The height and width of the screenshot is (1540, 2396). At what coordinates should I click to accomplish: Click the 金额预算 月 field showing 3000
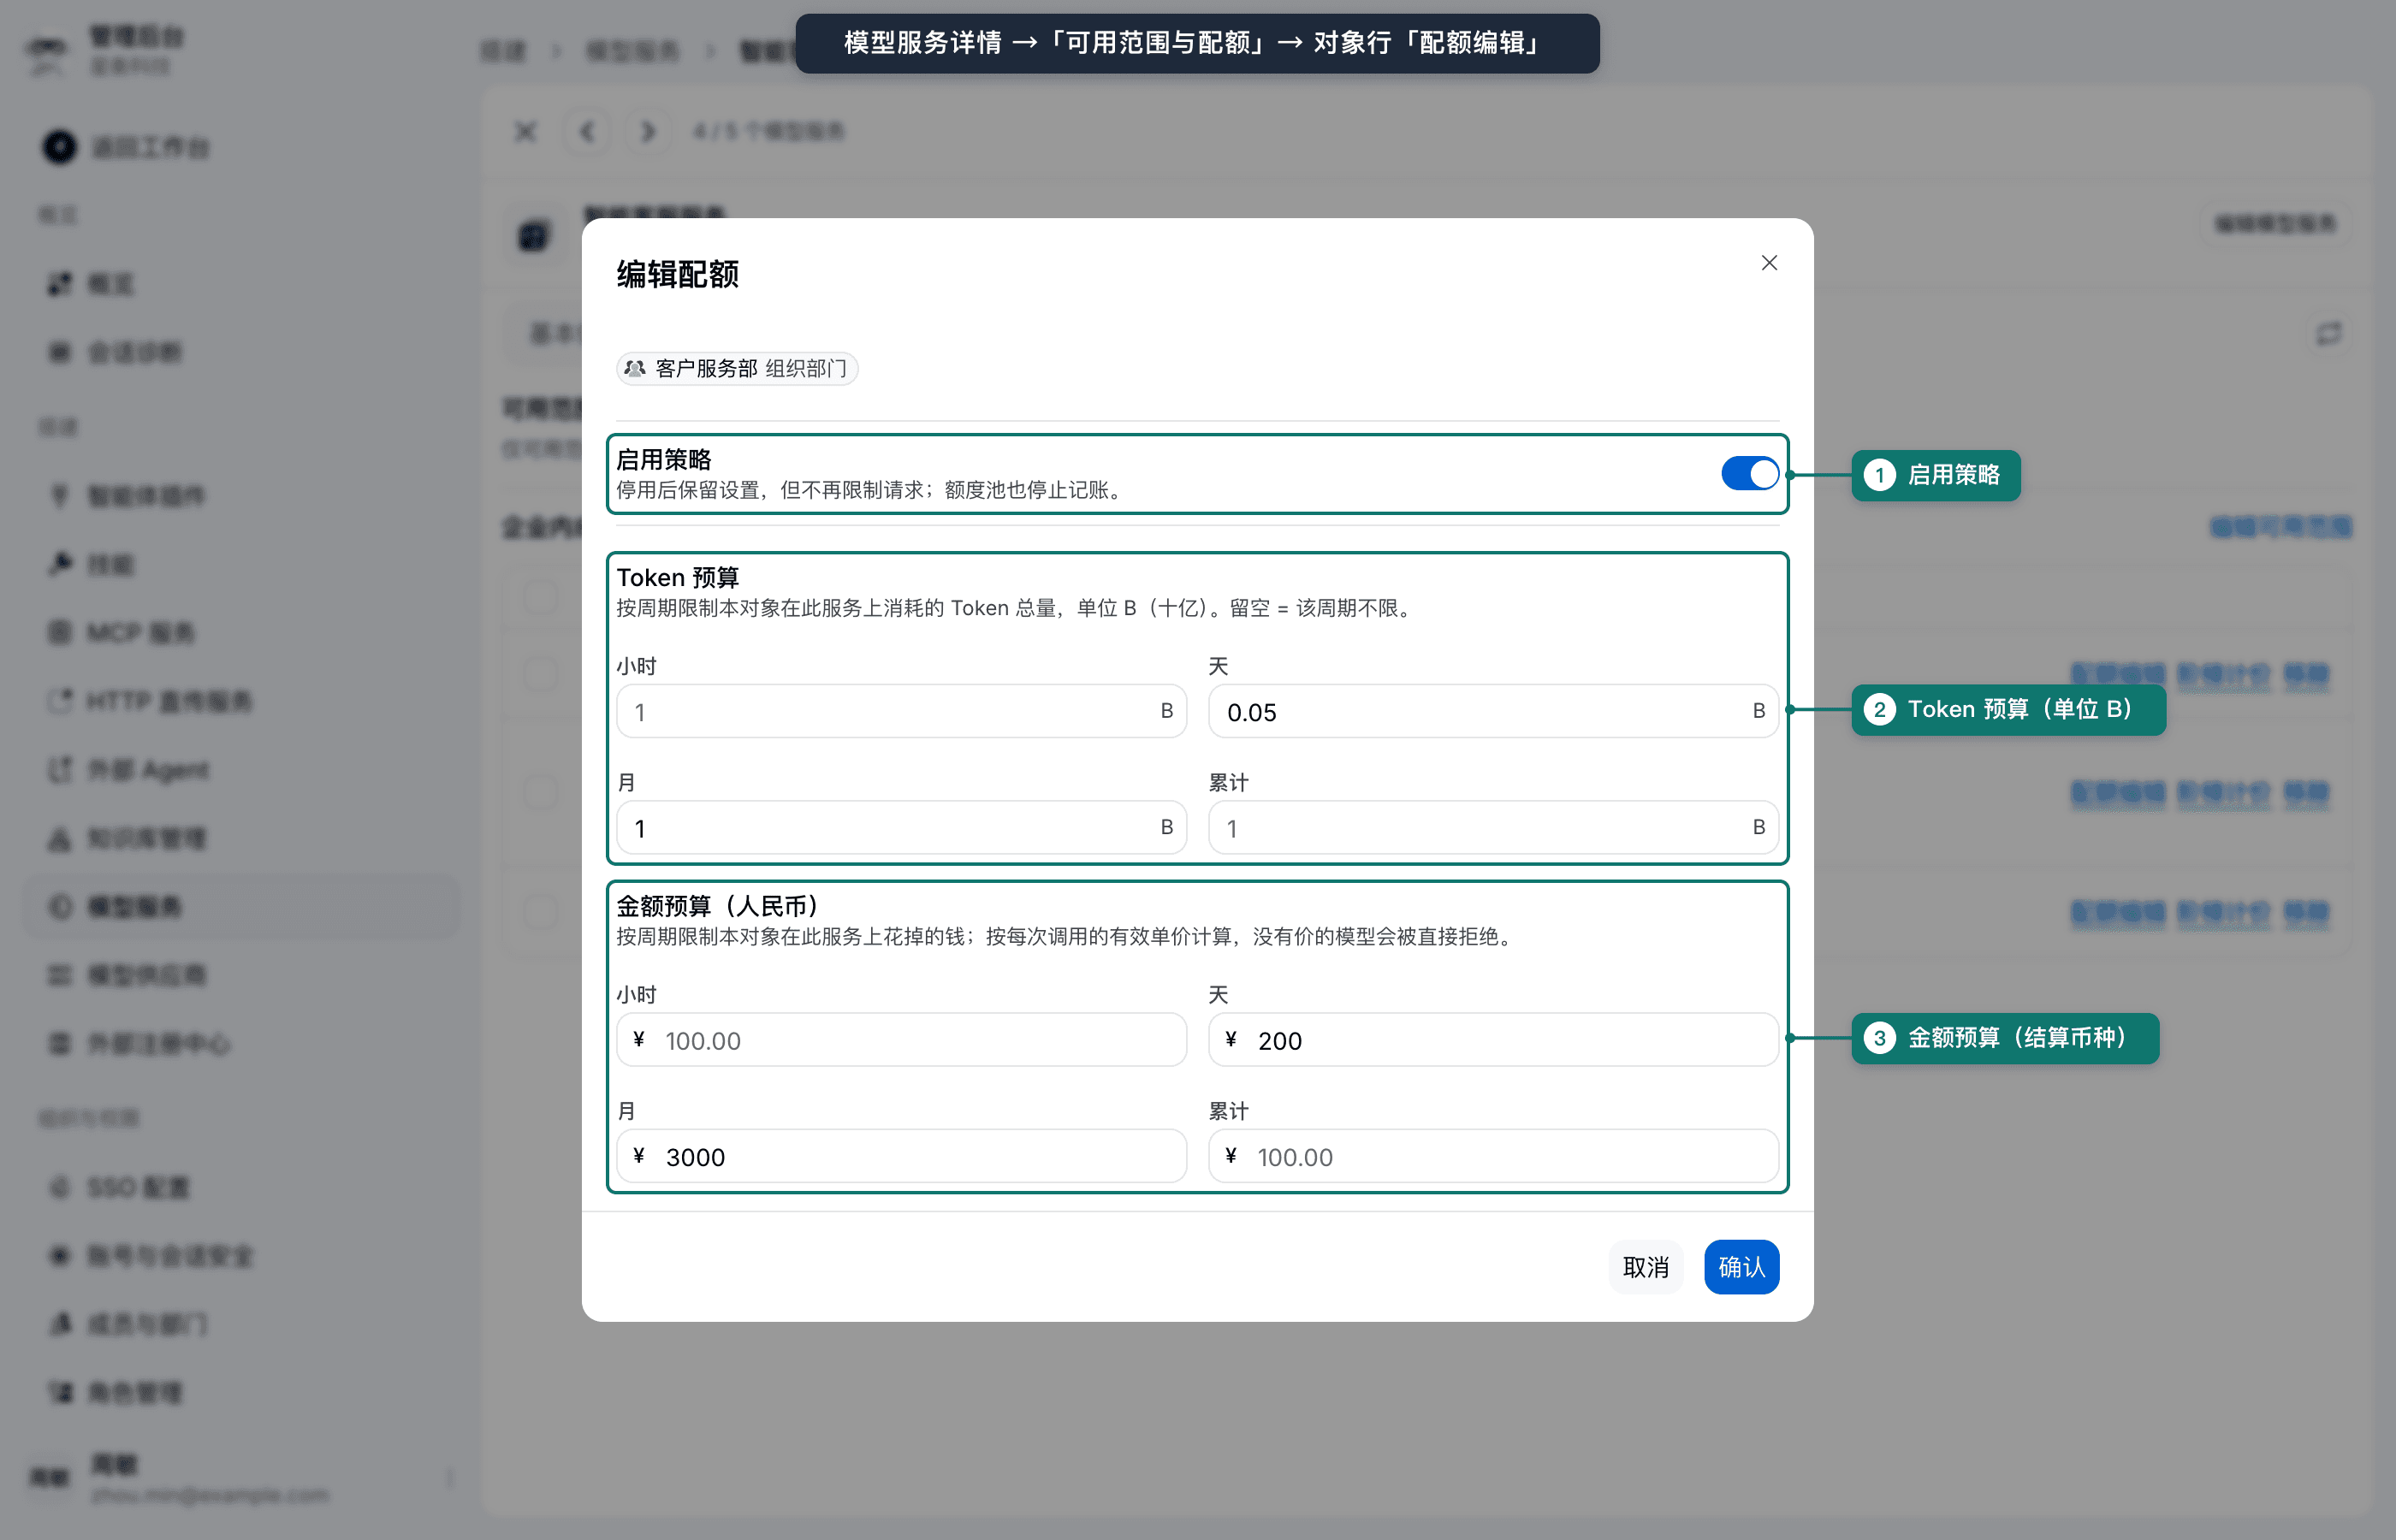tap(901, 1156)
